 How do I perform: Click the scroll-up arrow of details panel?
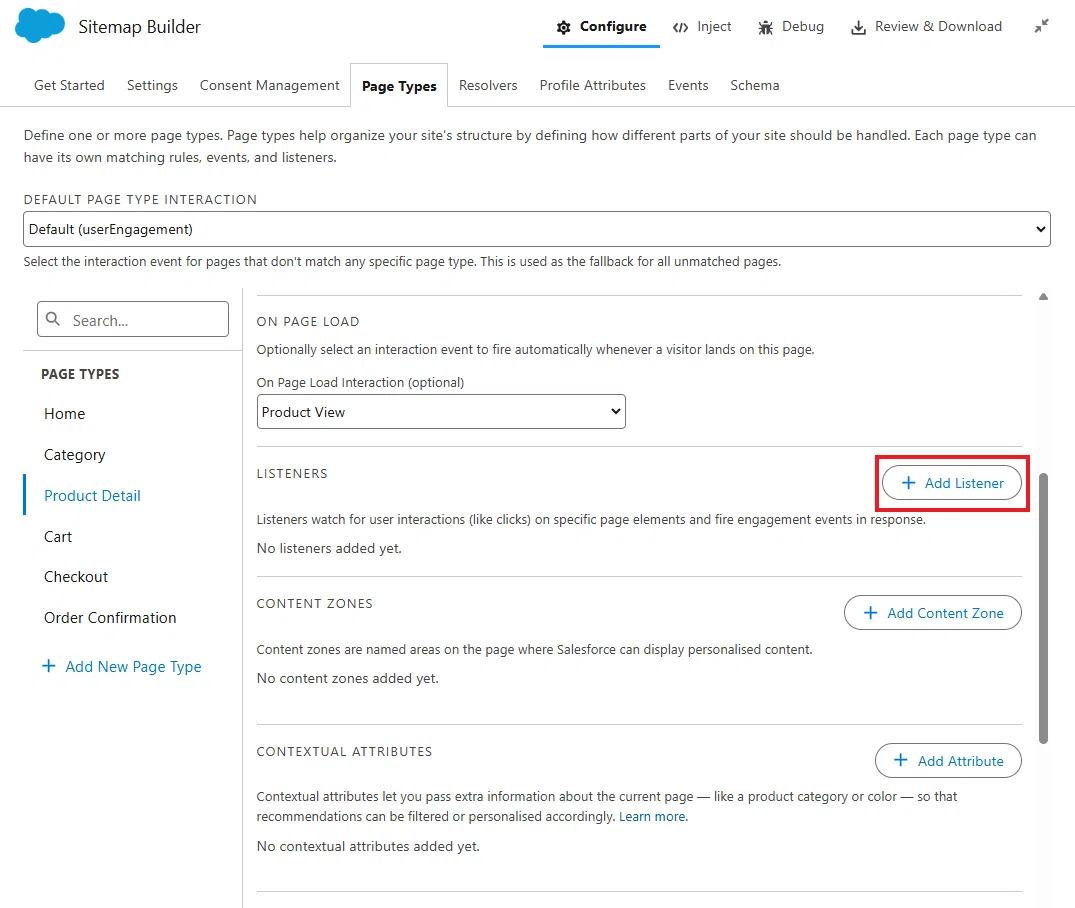1043,296
